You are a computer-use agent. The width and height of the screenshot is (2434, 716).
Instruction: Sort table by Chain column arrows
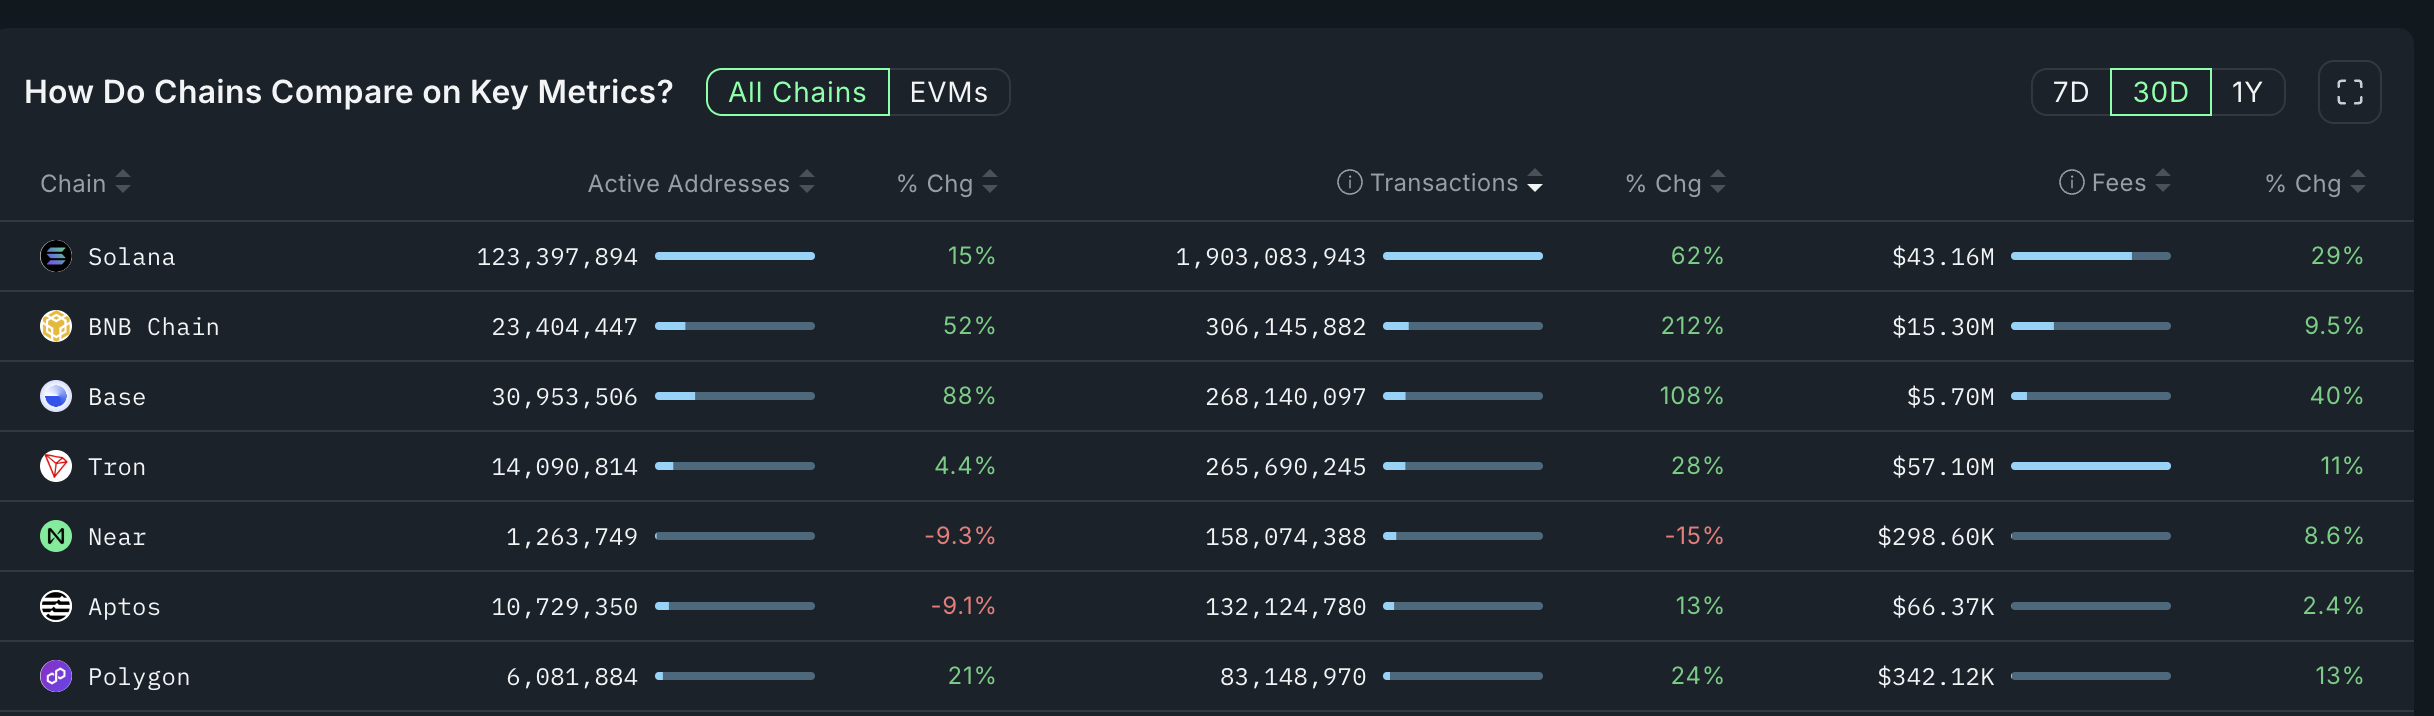pyautogui.click(x=123, y=182)
